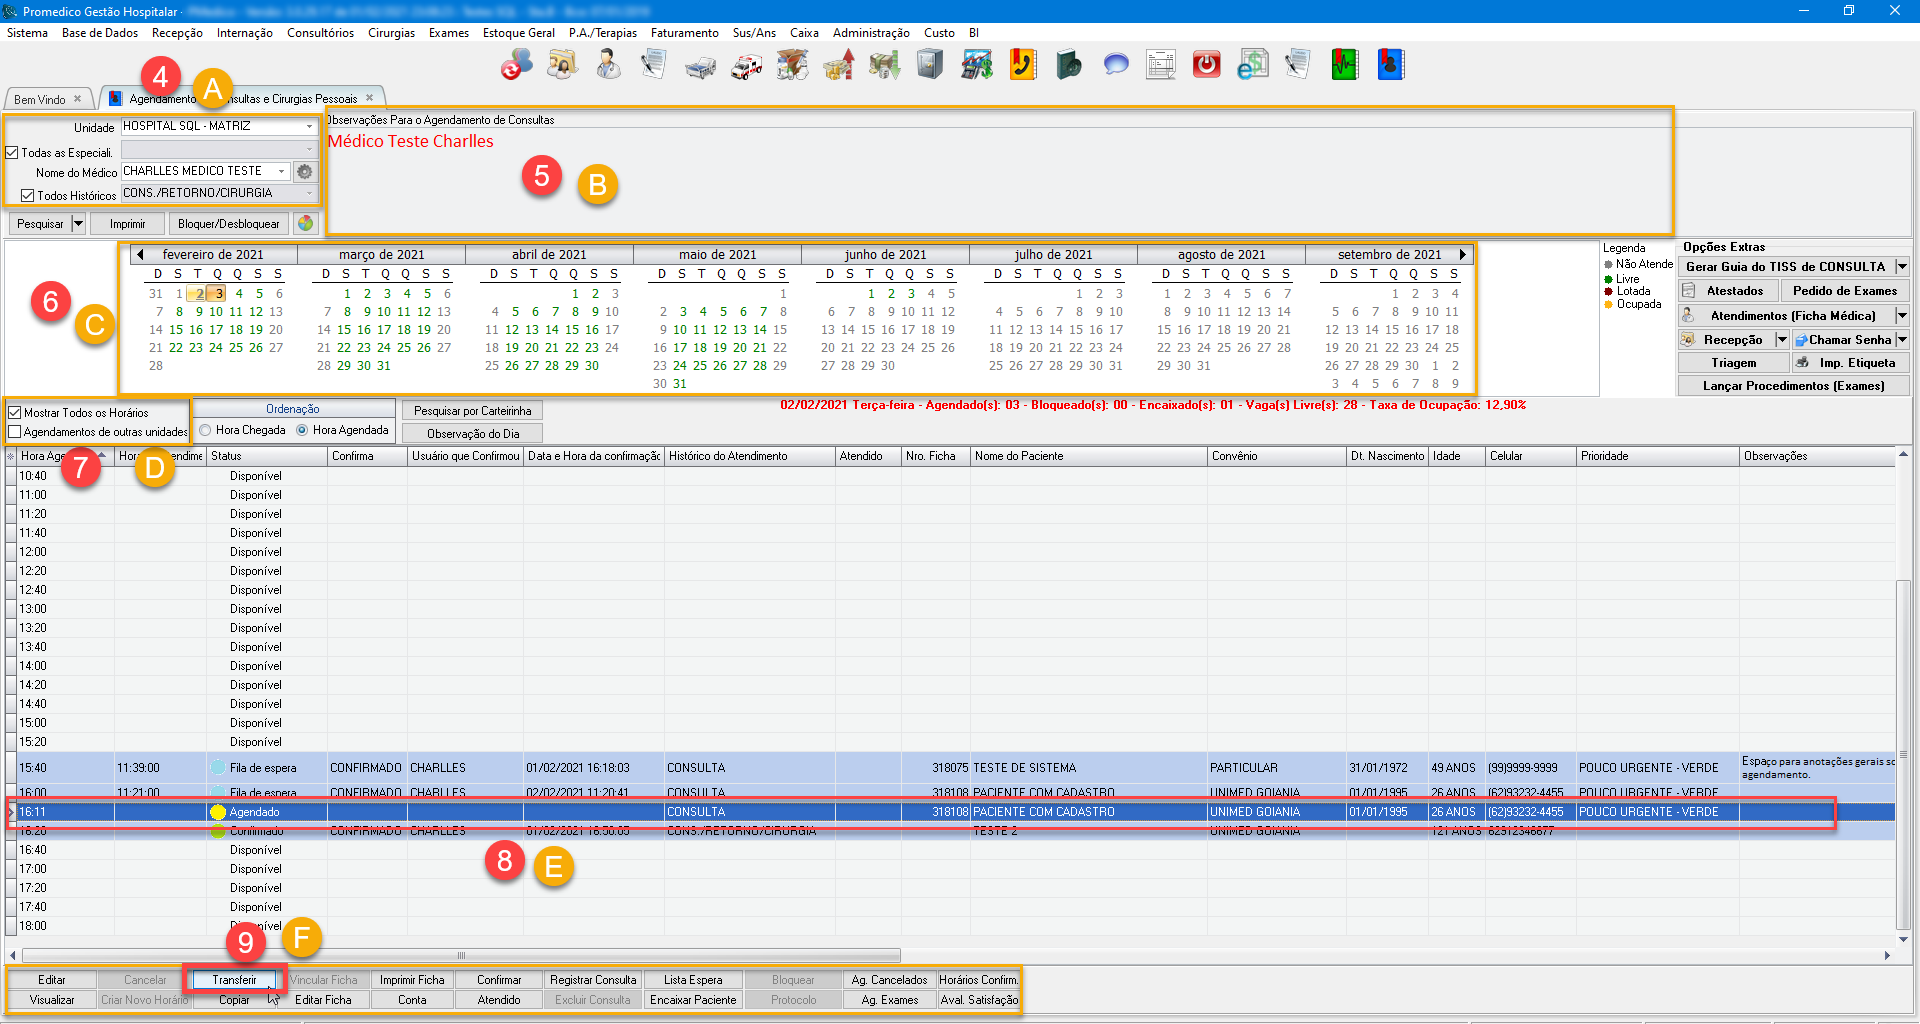Open the safe (vault) toolbar icon
1920x1024 pixels.
tap(930, 65)
